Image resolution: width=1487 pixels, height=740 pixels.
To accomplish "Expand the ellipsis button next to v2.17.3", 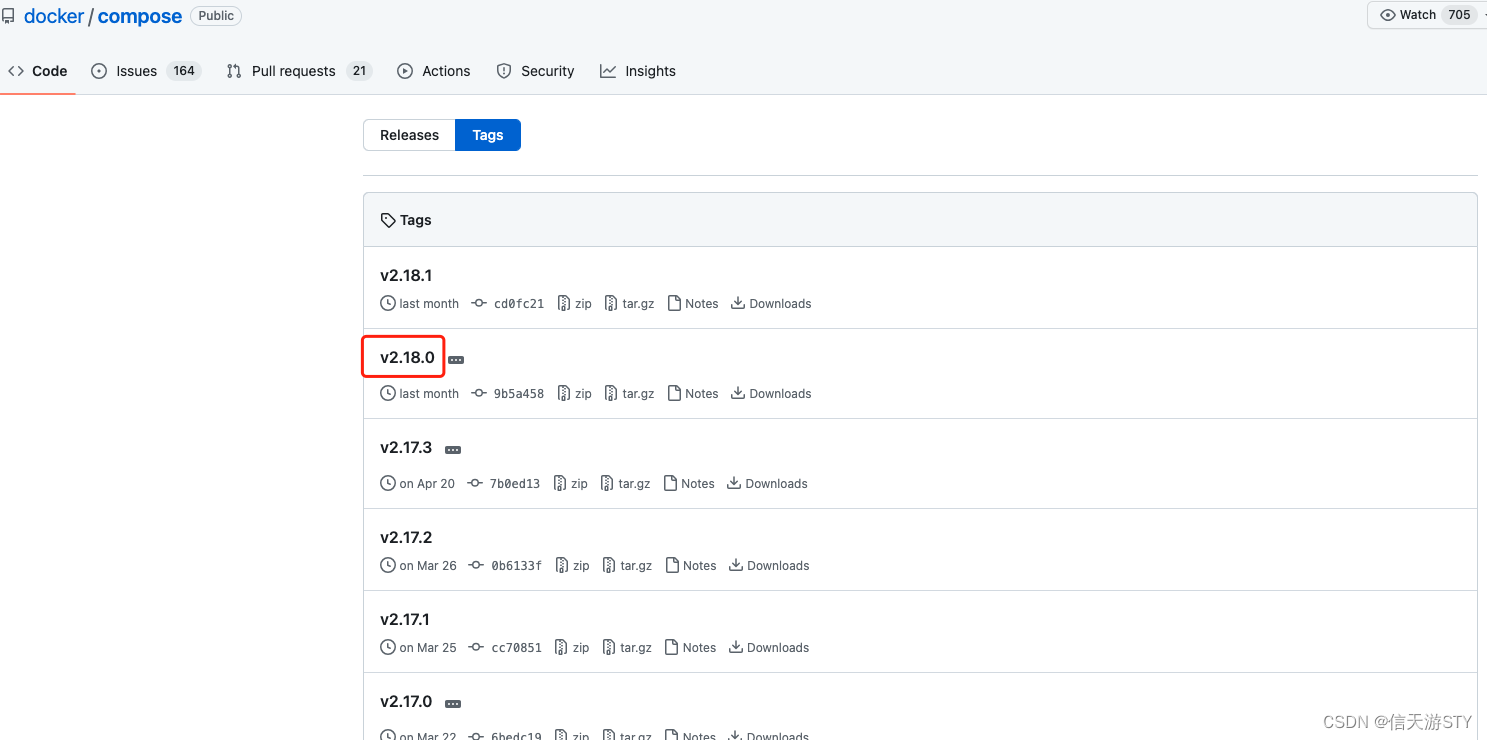I will click(452, 449).
